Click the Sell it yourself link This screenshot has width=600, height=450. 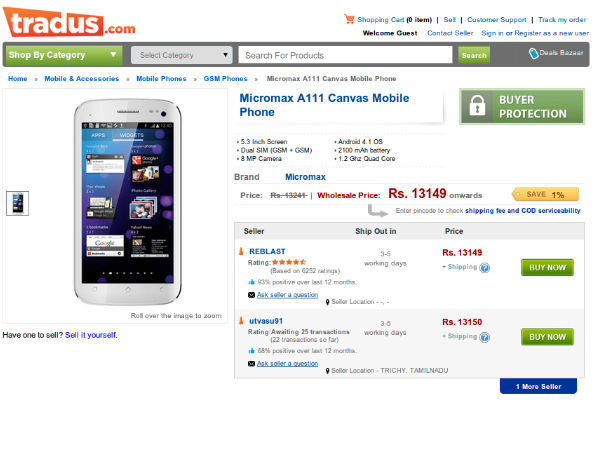91,335
